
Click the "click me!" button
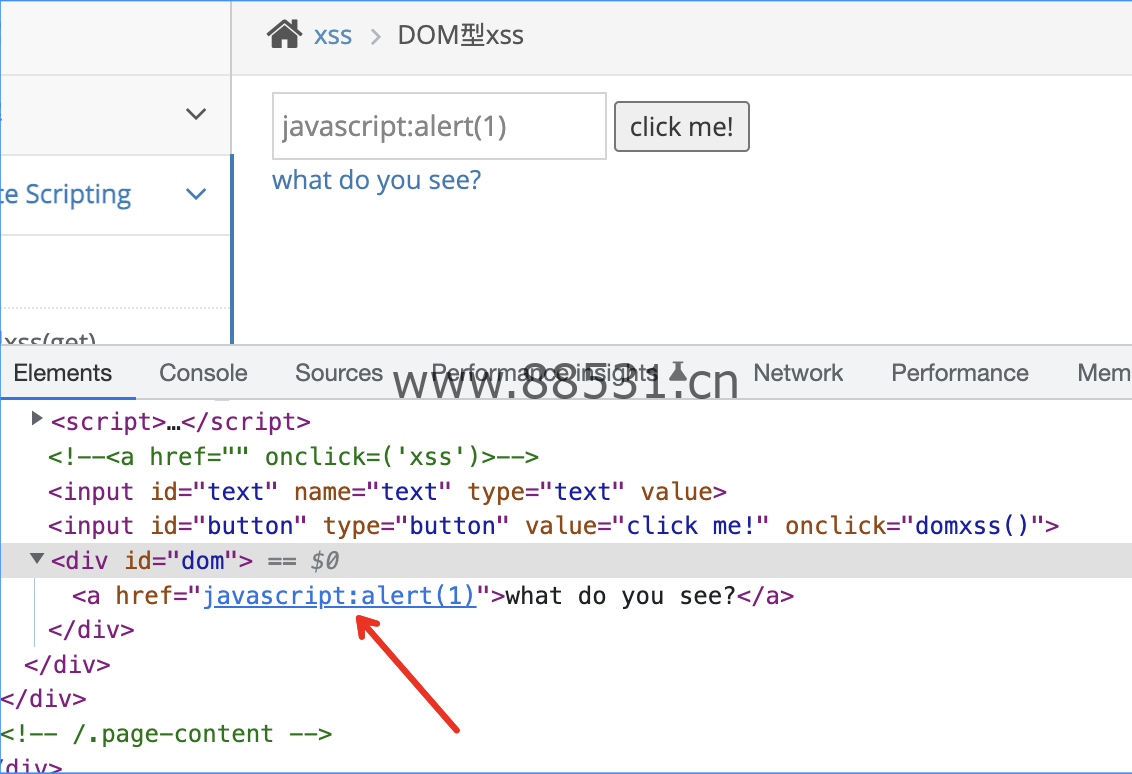coord(682,126)
